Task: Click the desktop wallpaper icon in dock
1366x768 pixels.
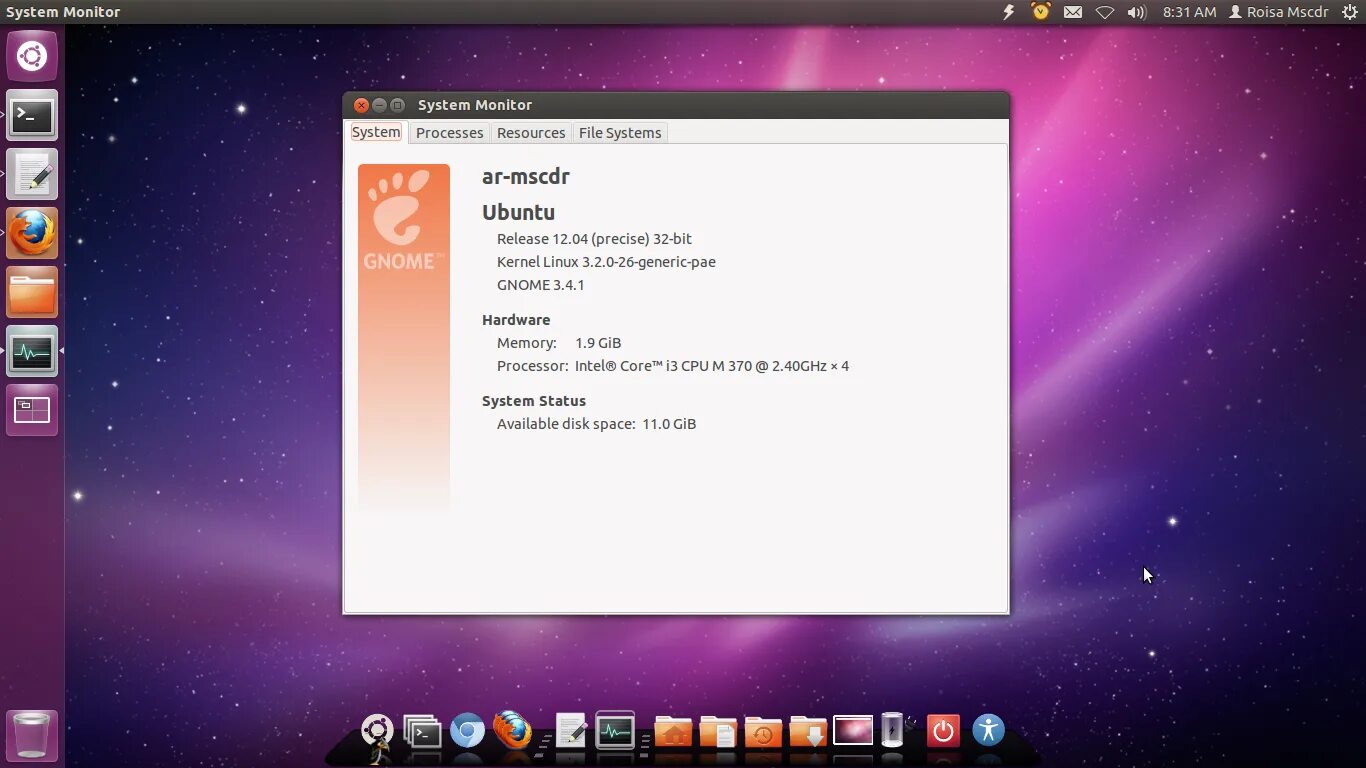Action: click(x=853, y=731)
